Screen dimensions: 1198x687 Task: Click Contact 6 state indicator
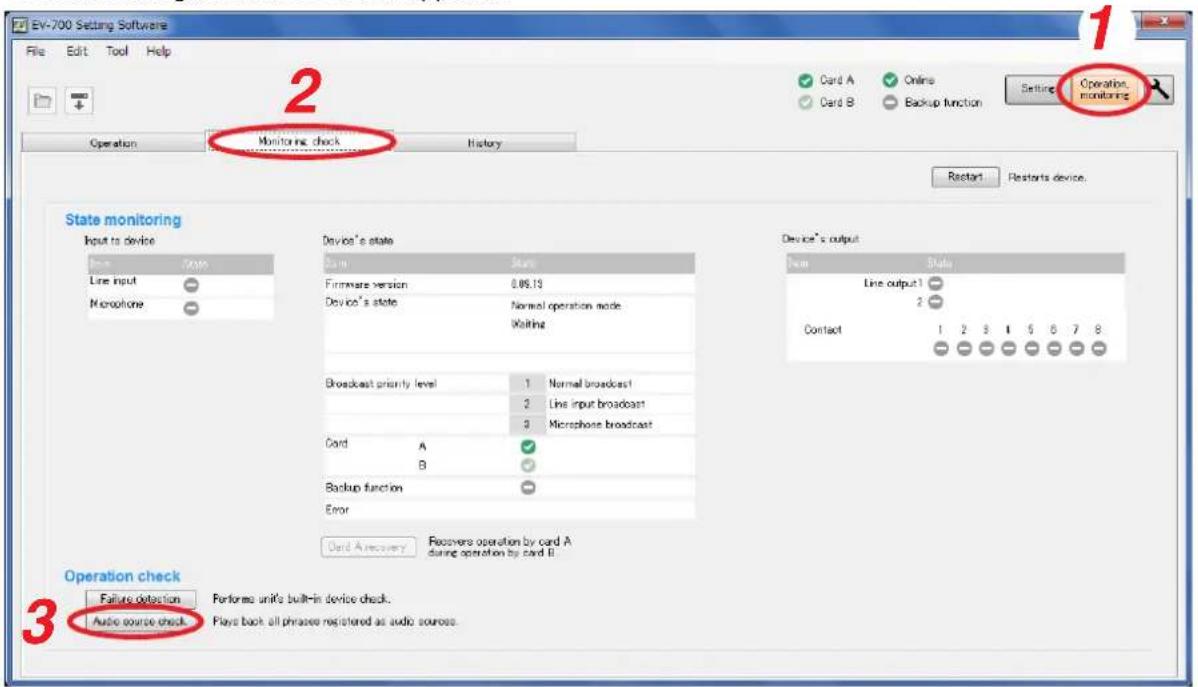(1054, 348)
